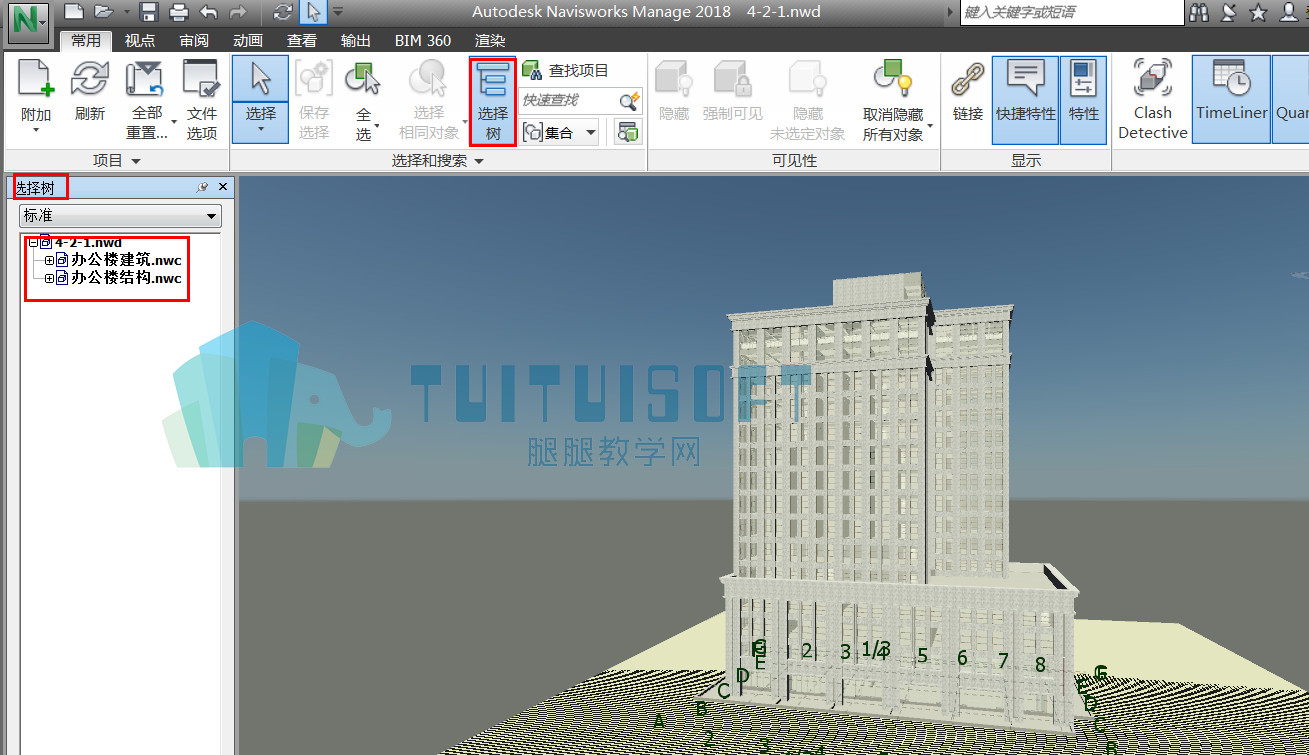Viewport: 1309px width, 755px height.
Task: Open dropdown arrow next to Open folder icon
Action: (125, 13)
